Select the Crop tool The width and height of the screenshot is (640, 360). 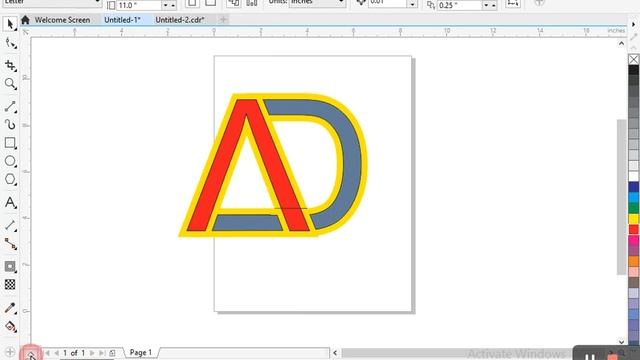10,65
